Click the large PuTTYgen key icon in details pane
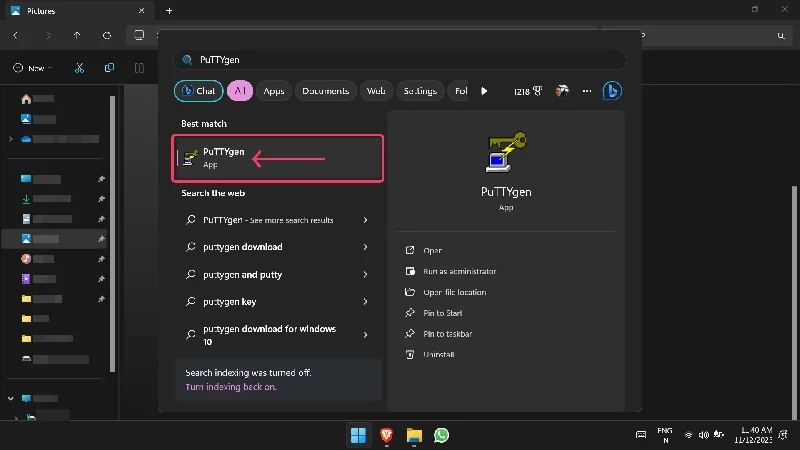The image size is (800, 450). click(x=506, y=152)
